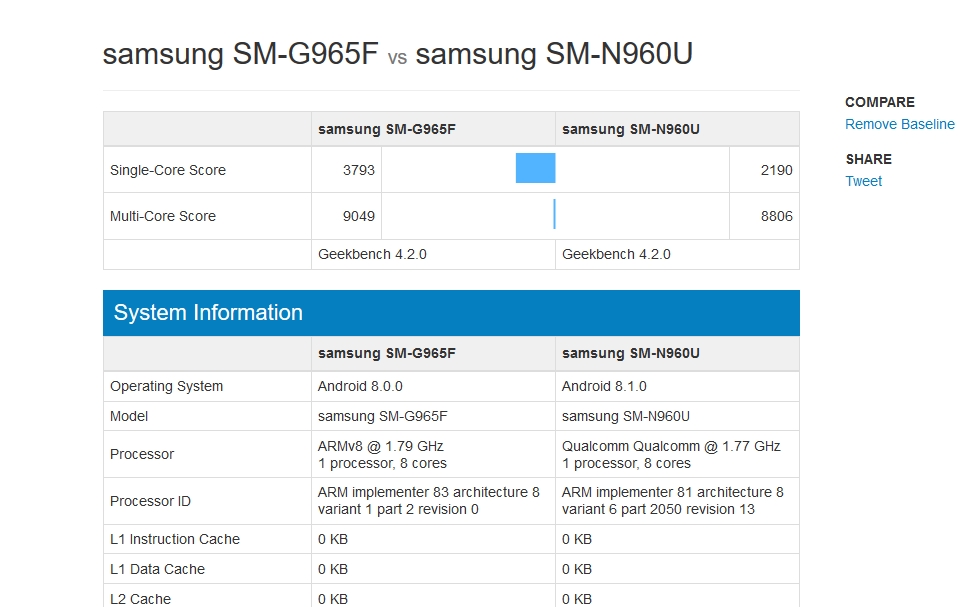Click the System Information section header
973x607 pixels.
coord(451,313)
